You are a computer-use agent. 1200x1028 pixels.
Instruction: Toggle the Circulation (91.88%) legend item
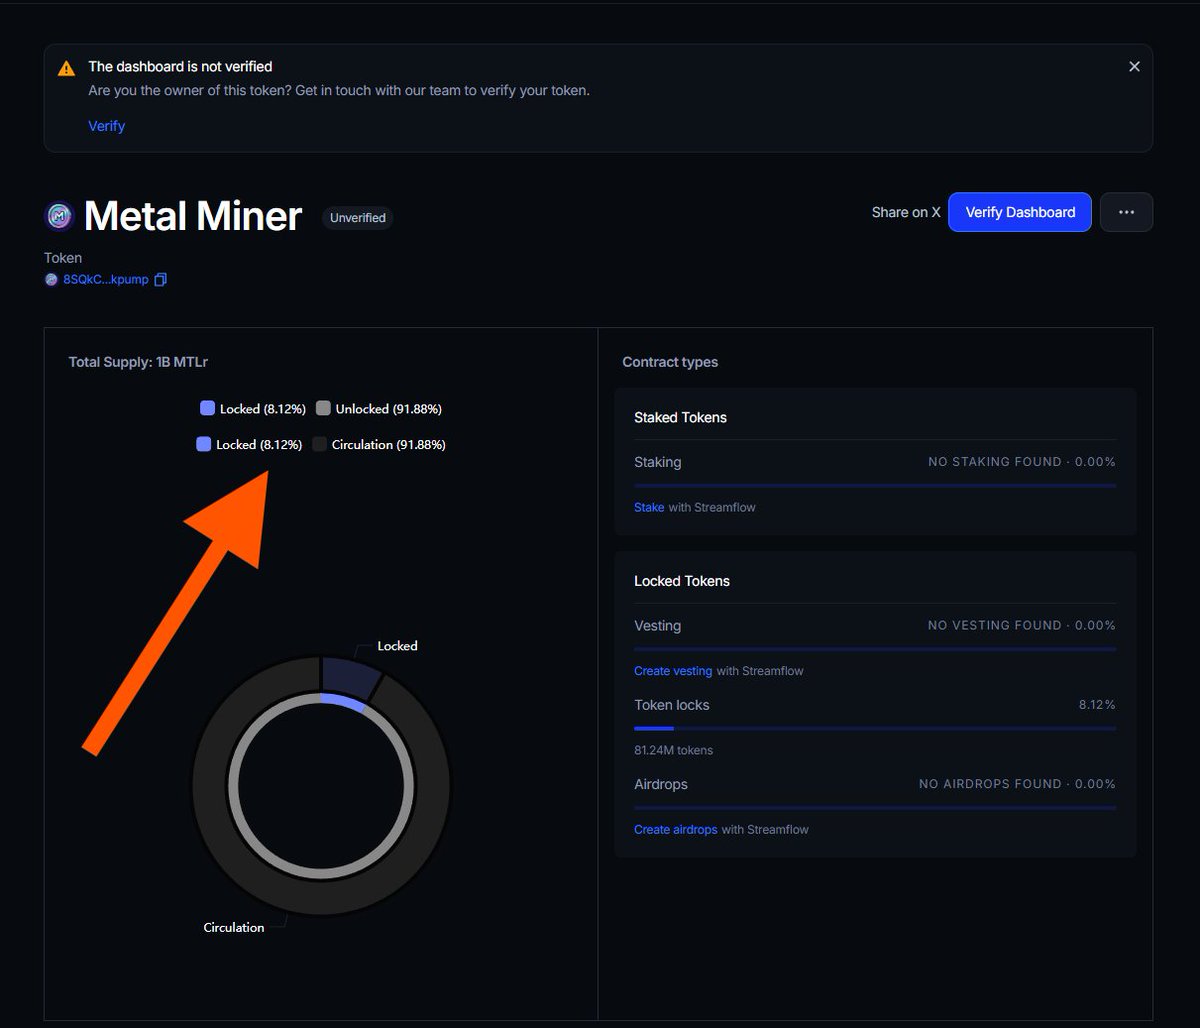point(379,445)
